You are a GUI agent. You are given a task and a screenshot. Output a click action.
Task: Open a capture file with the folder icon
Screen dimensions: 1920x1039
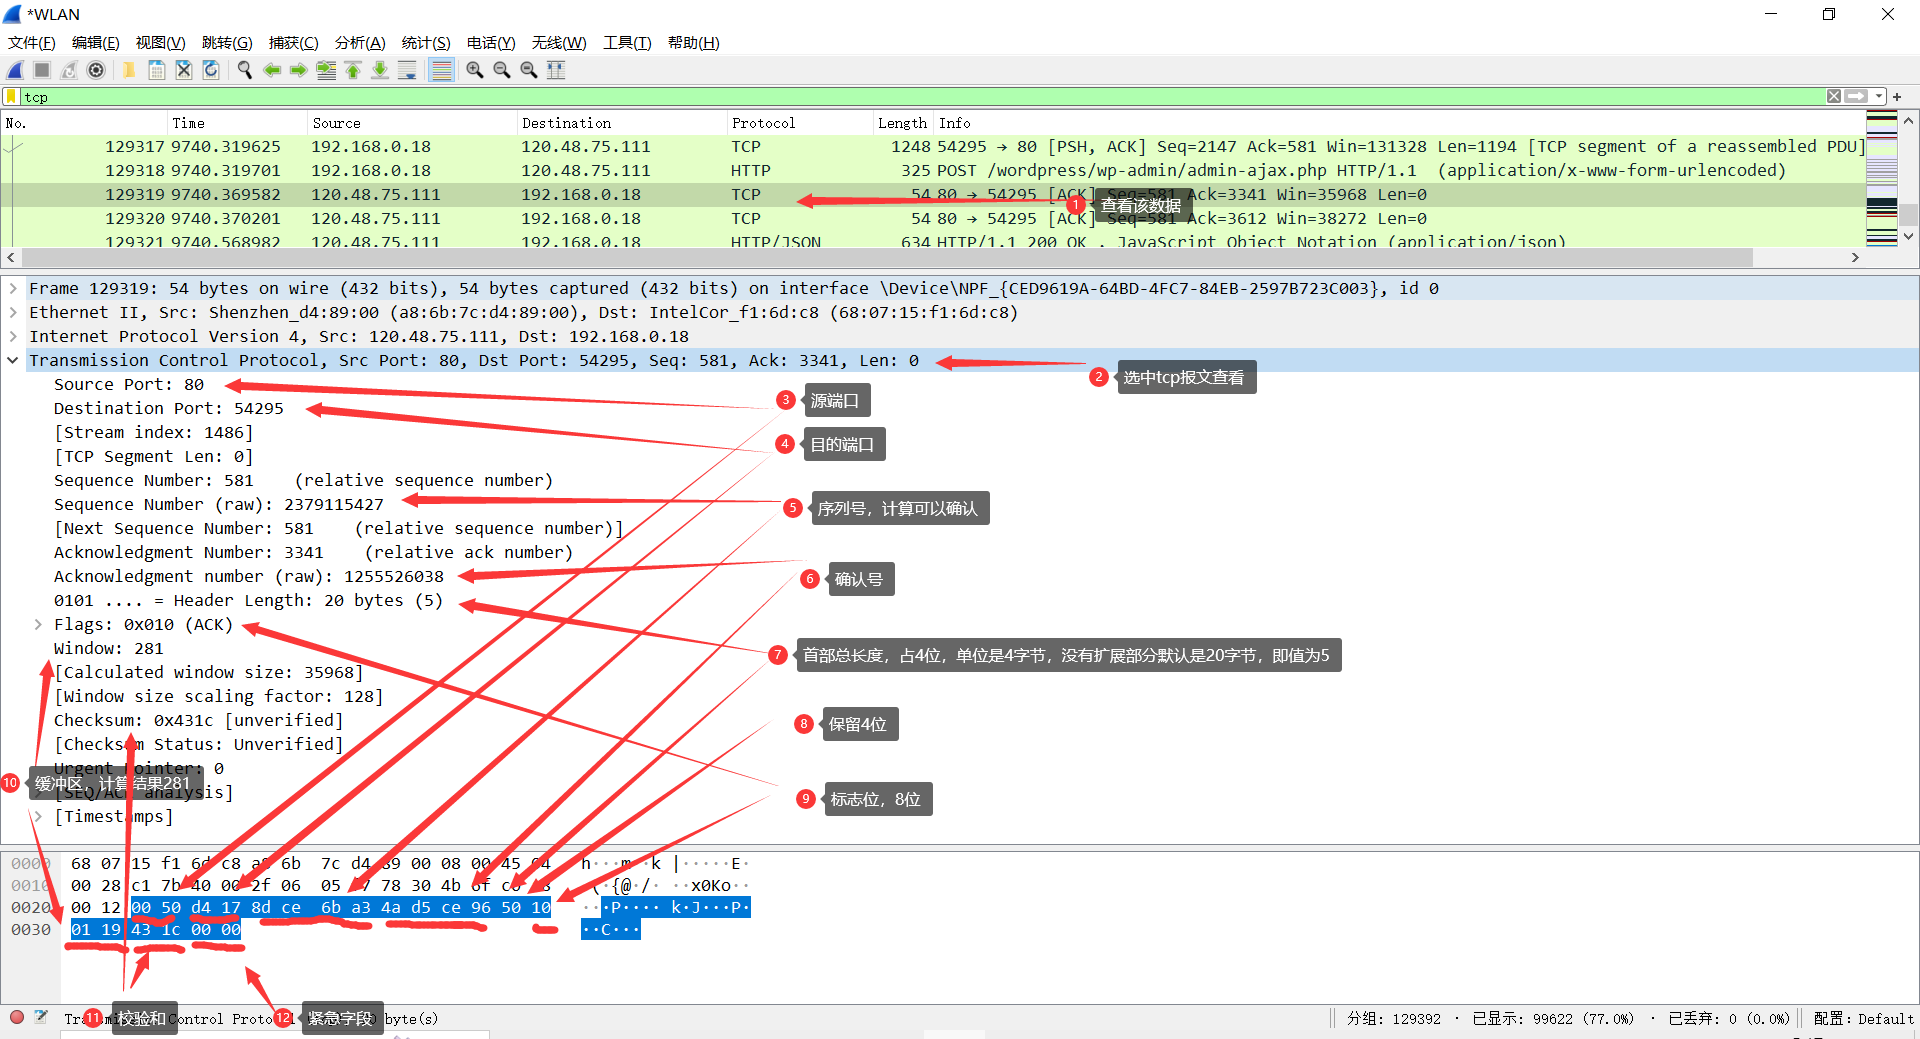[x=129, y=70]
